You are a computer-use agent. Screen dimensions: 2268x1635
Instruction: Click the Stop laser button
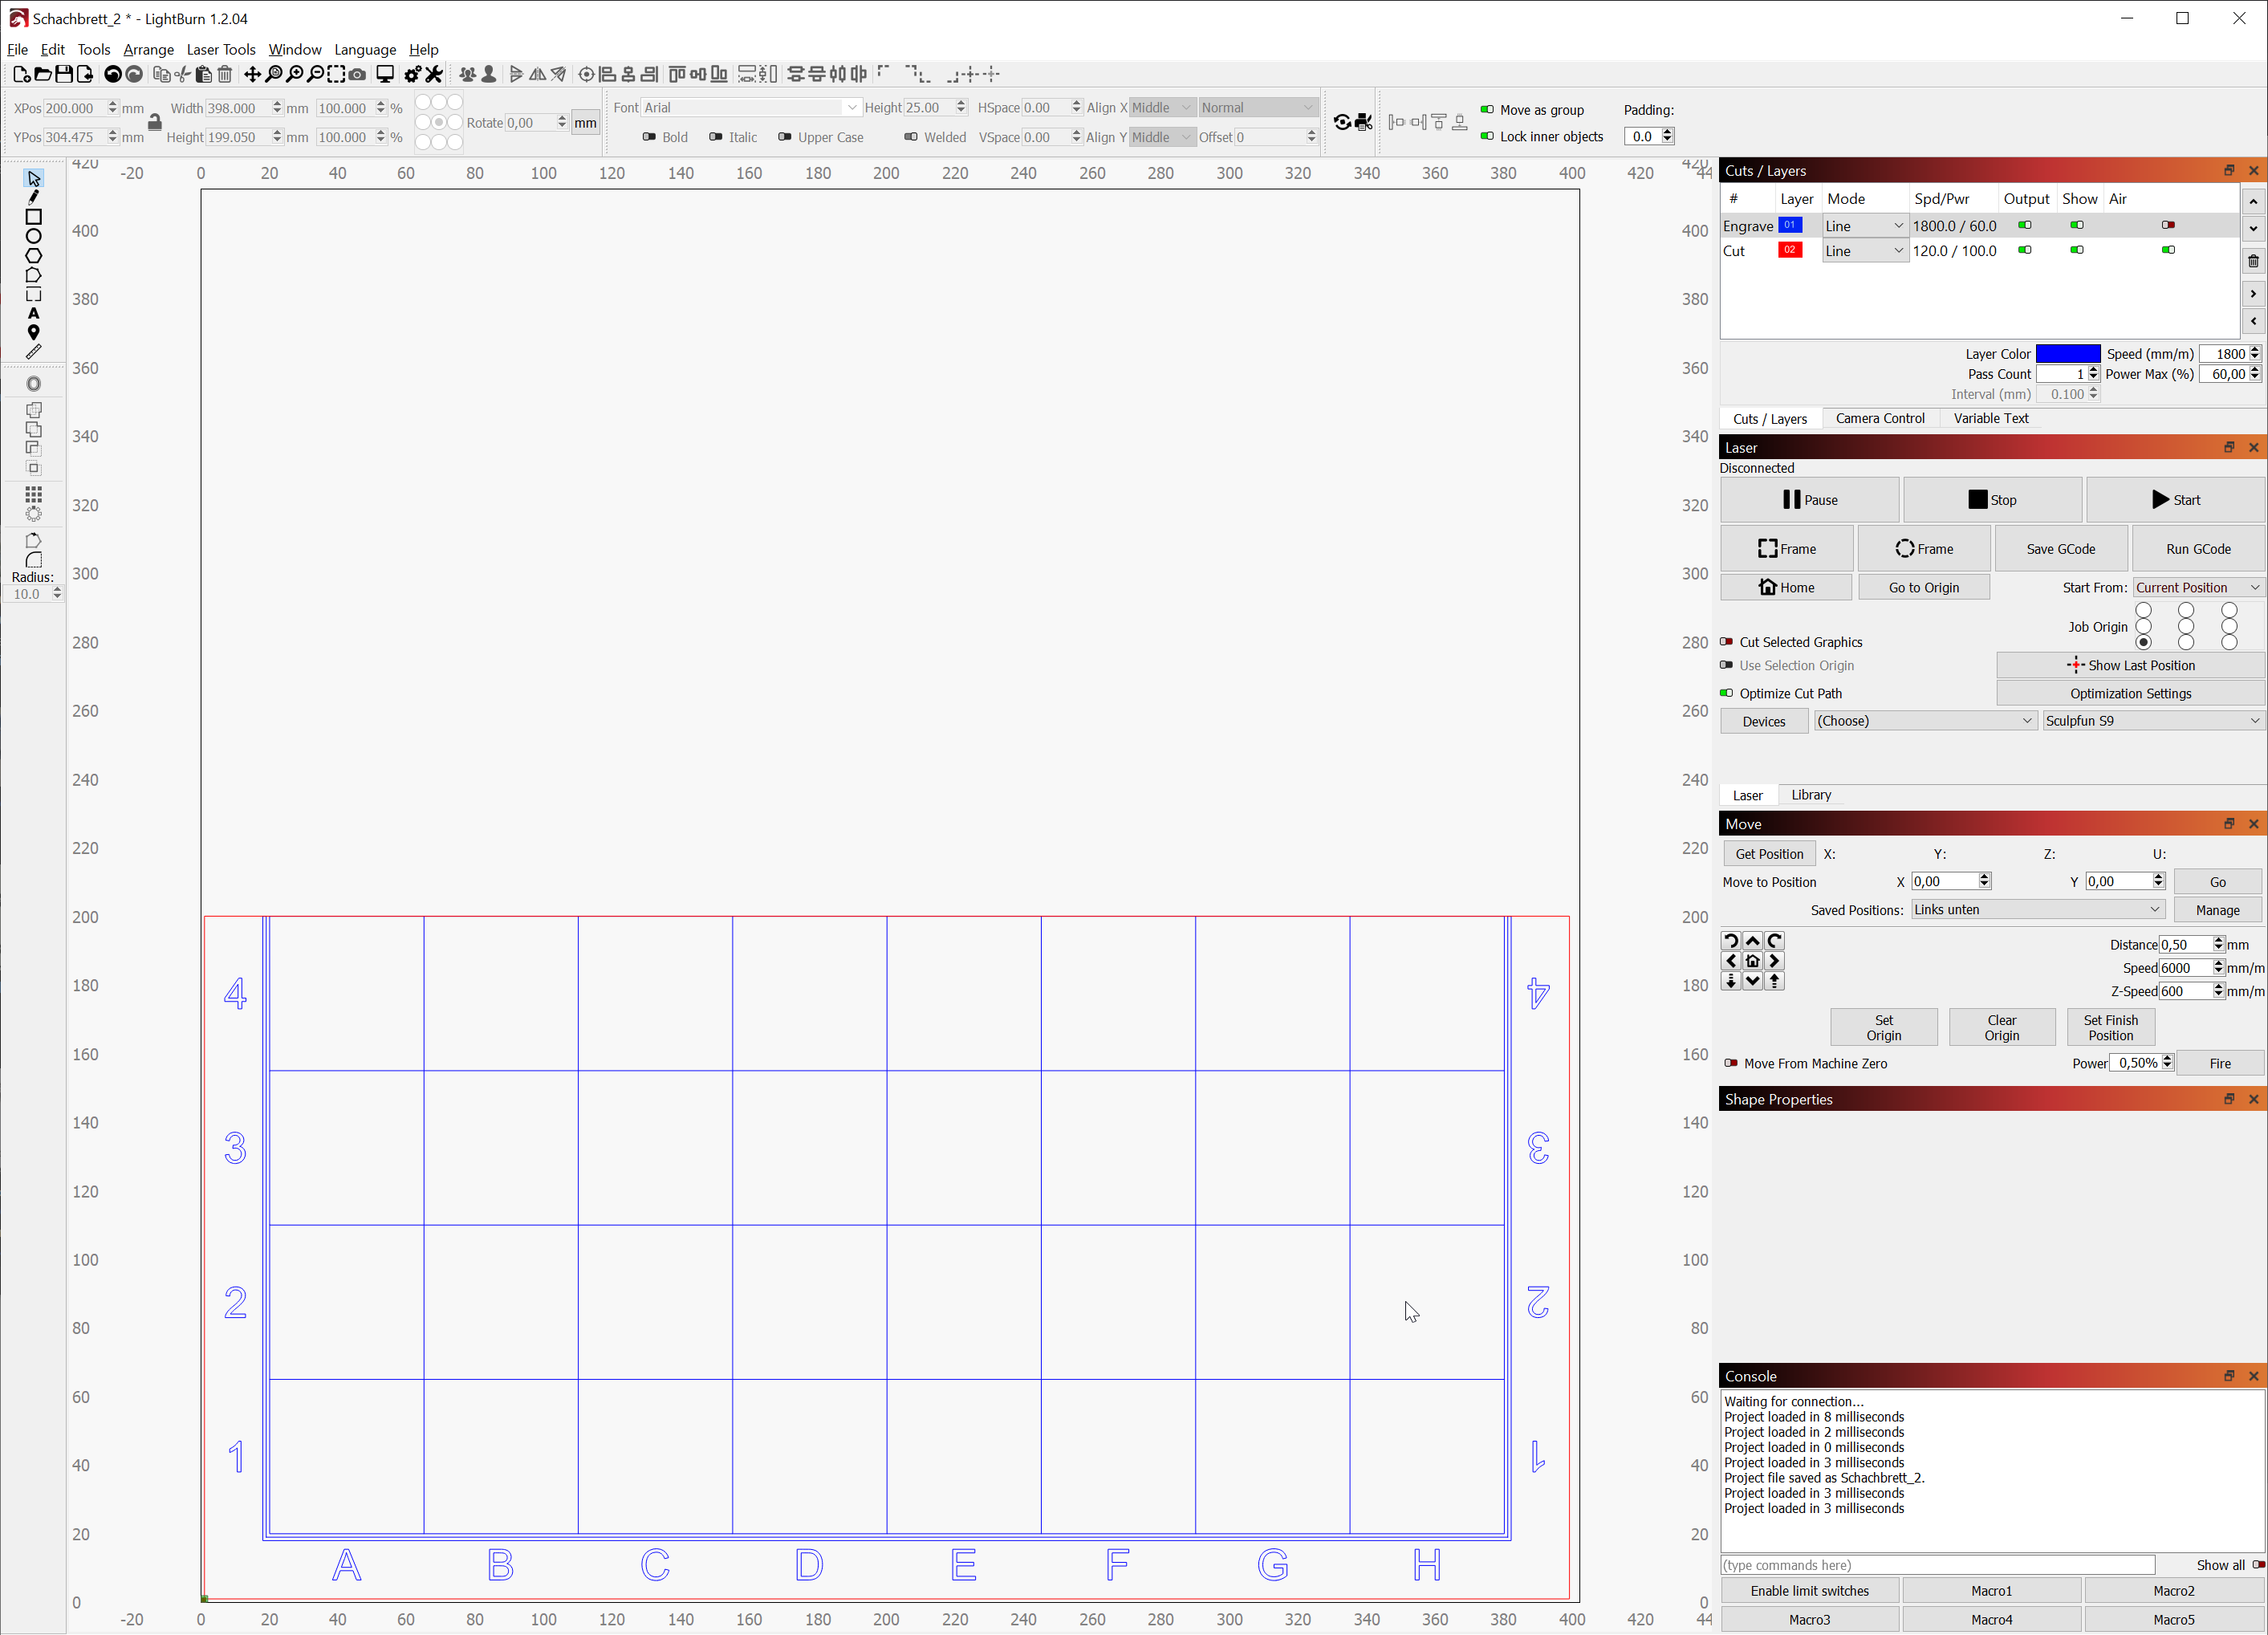(1992, 498)
